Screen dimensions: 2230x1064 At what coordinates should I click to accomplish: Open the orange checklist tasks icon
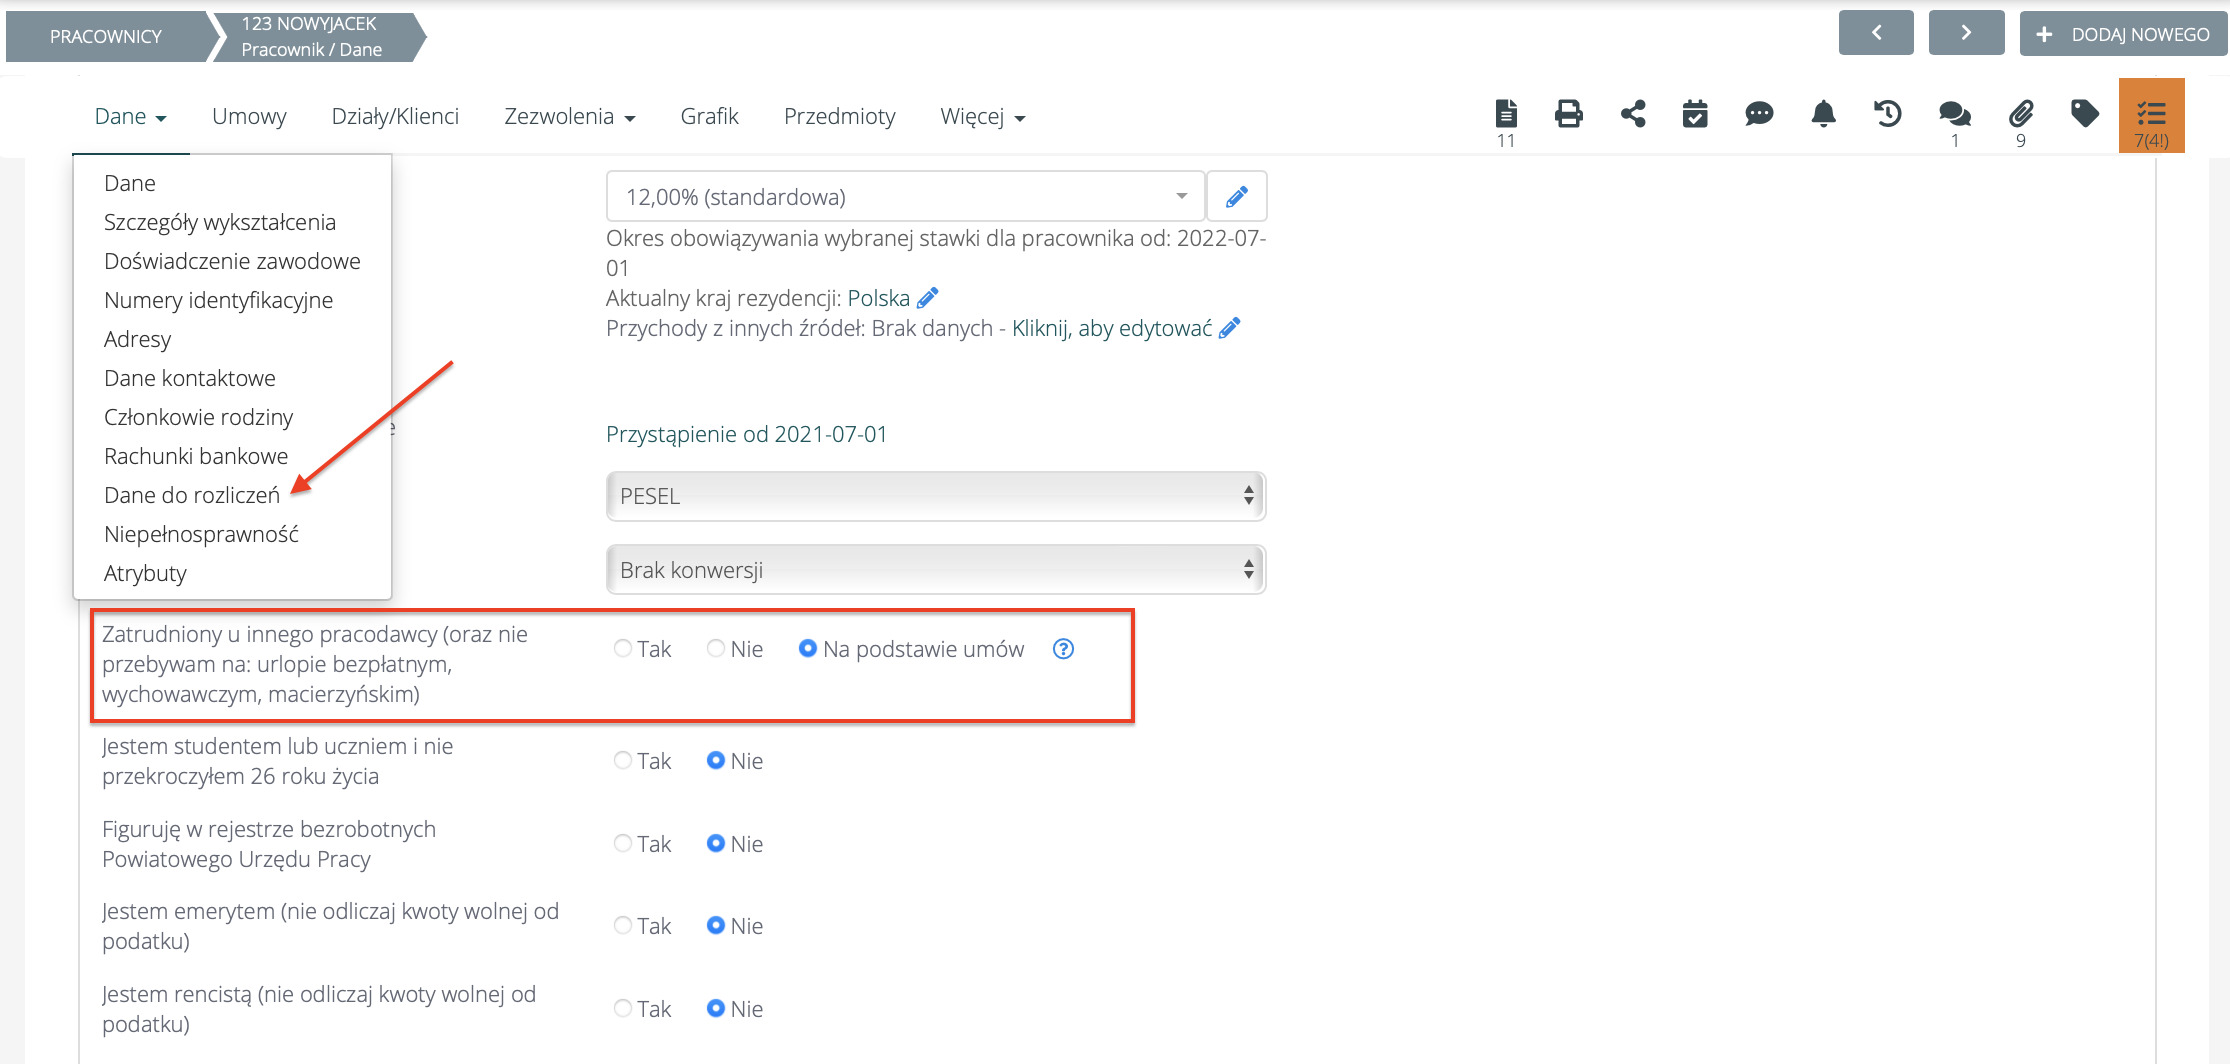2151,116
